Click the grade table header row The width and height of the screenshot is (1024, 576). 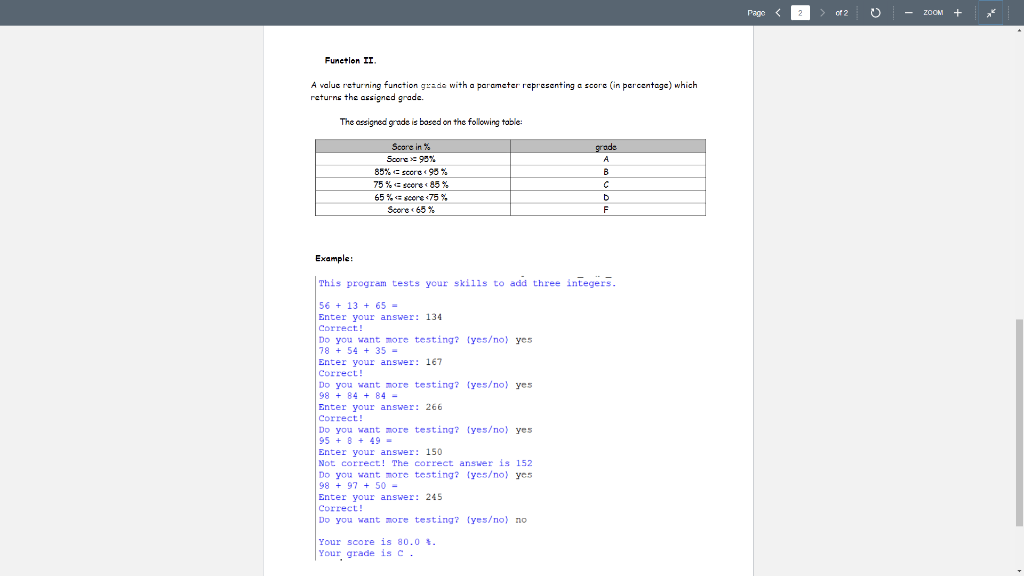pyautogui.click(x=510, y=146)
